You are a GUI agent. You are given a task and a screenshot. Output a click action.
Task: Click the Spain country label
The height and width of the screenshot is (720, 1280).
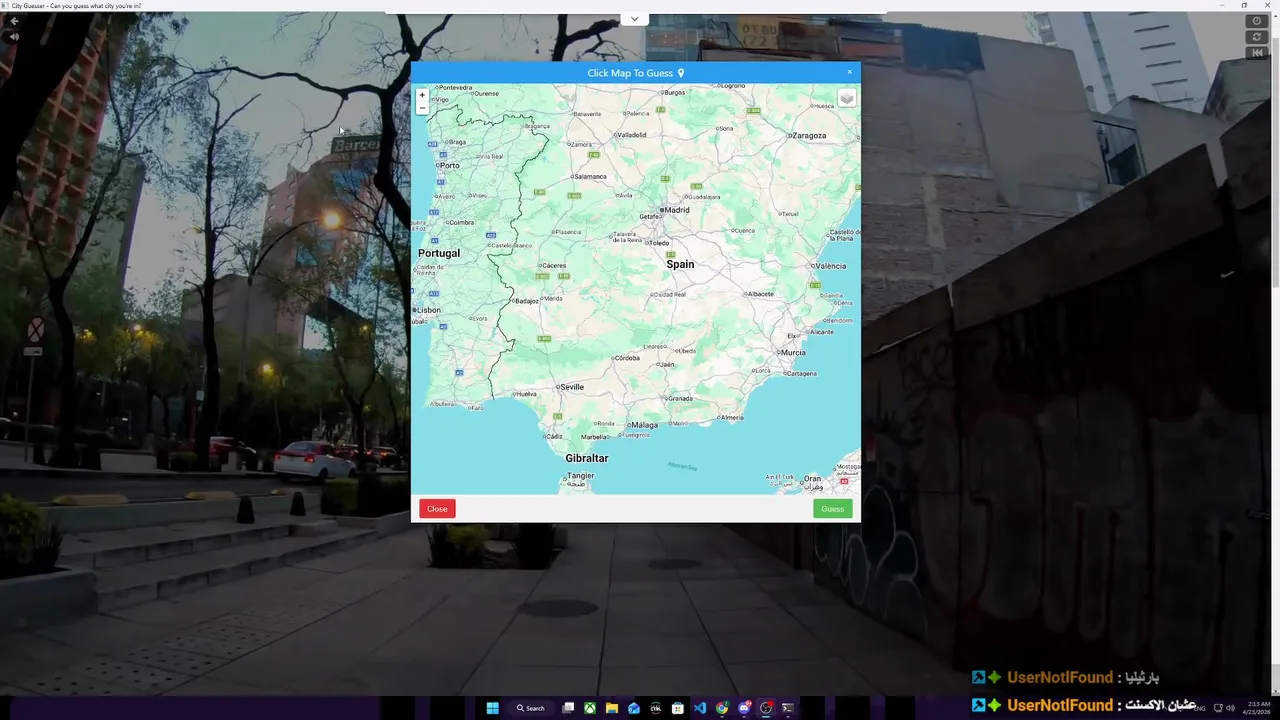click(x=680, y=264)
